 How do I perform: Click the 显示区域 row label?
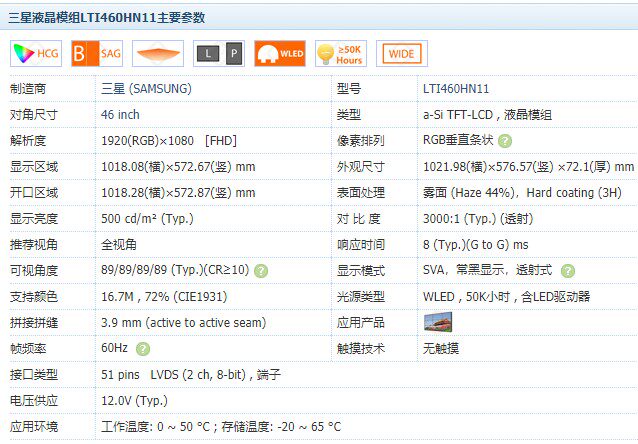(34, 166)
